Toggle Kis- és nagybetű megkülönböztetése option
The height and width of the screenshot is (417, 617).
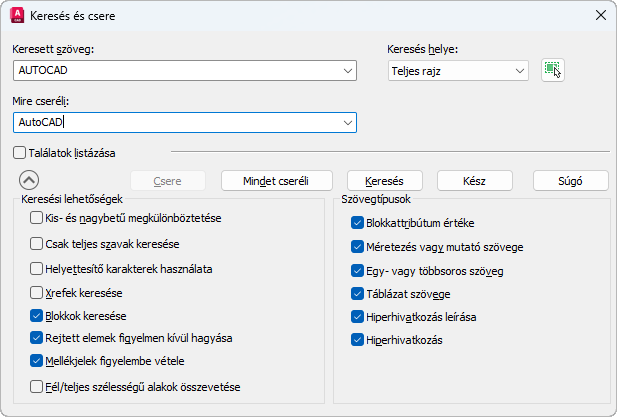pyautogui.click(x=37, y=218)
